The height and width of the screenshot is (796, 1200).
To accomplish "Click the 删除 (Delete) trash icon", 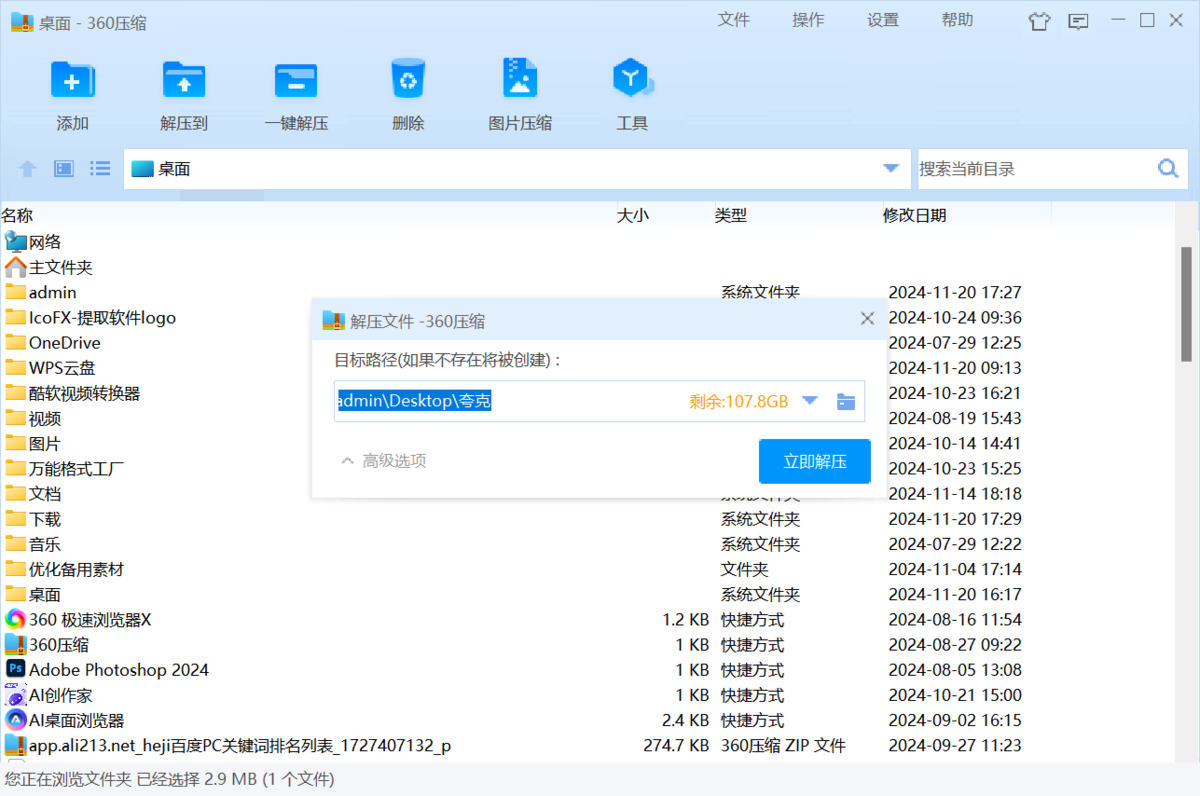I will [408, 79].
